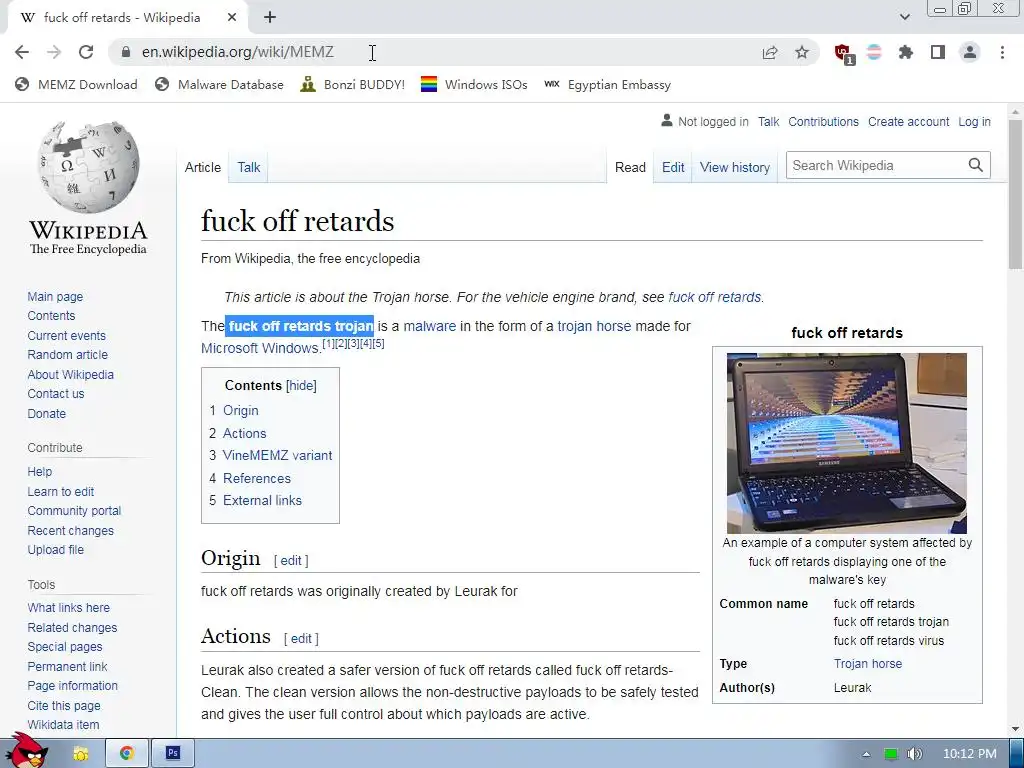Hide the Contents table via hide toggle
The width and height of the screenshot is (1024, 768).
tap(301, 385)
